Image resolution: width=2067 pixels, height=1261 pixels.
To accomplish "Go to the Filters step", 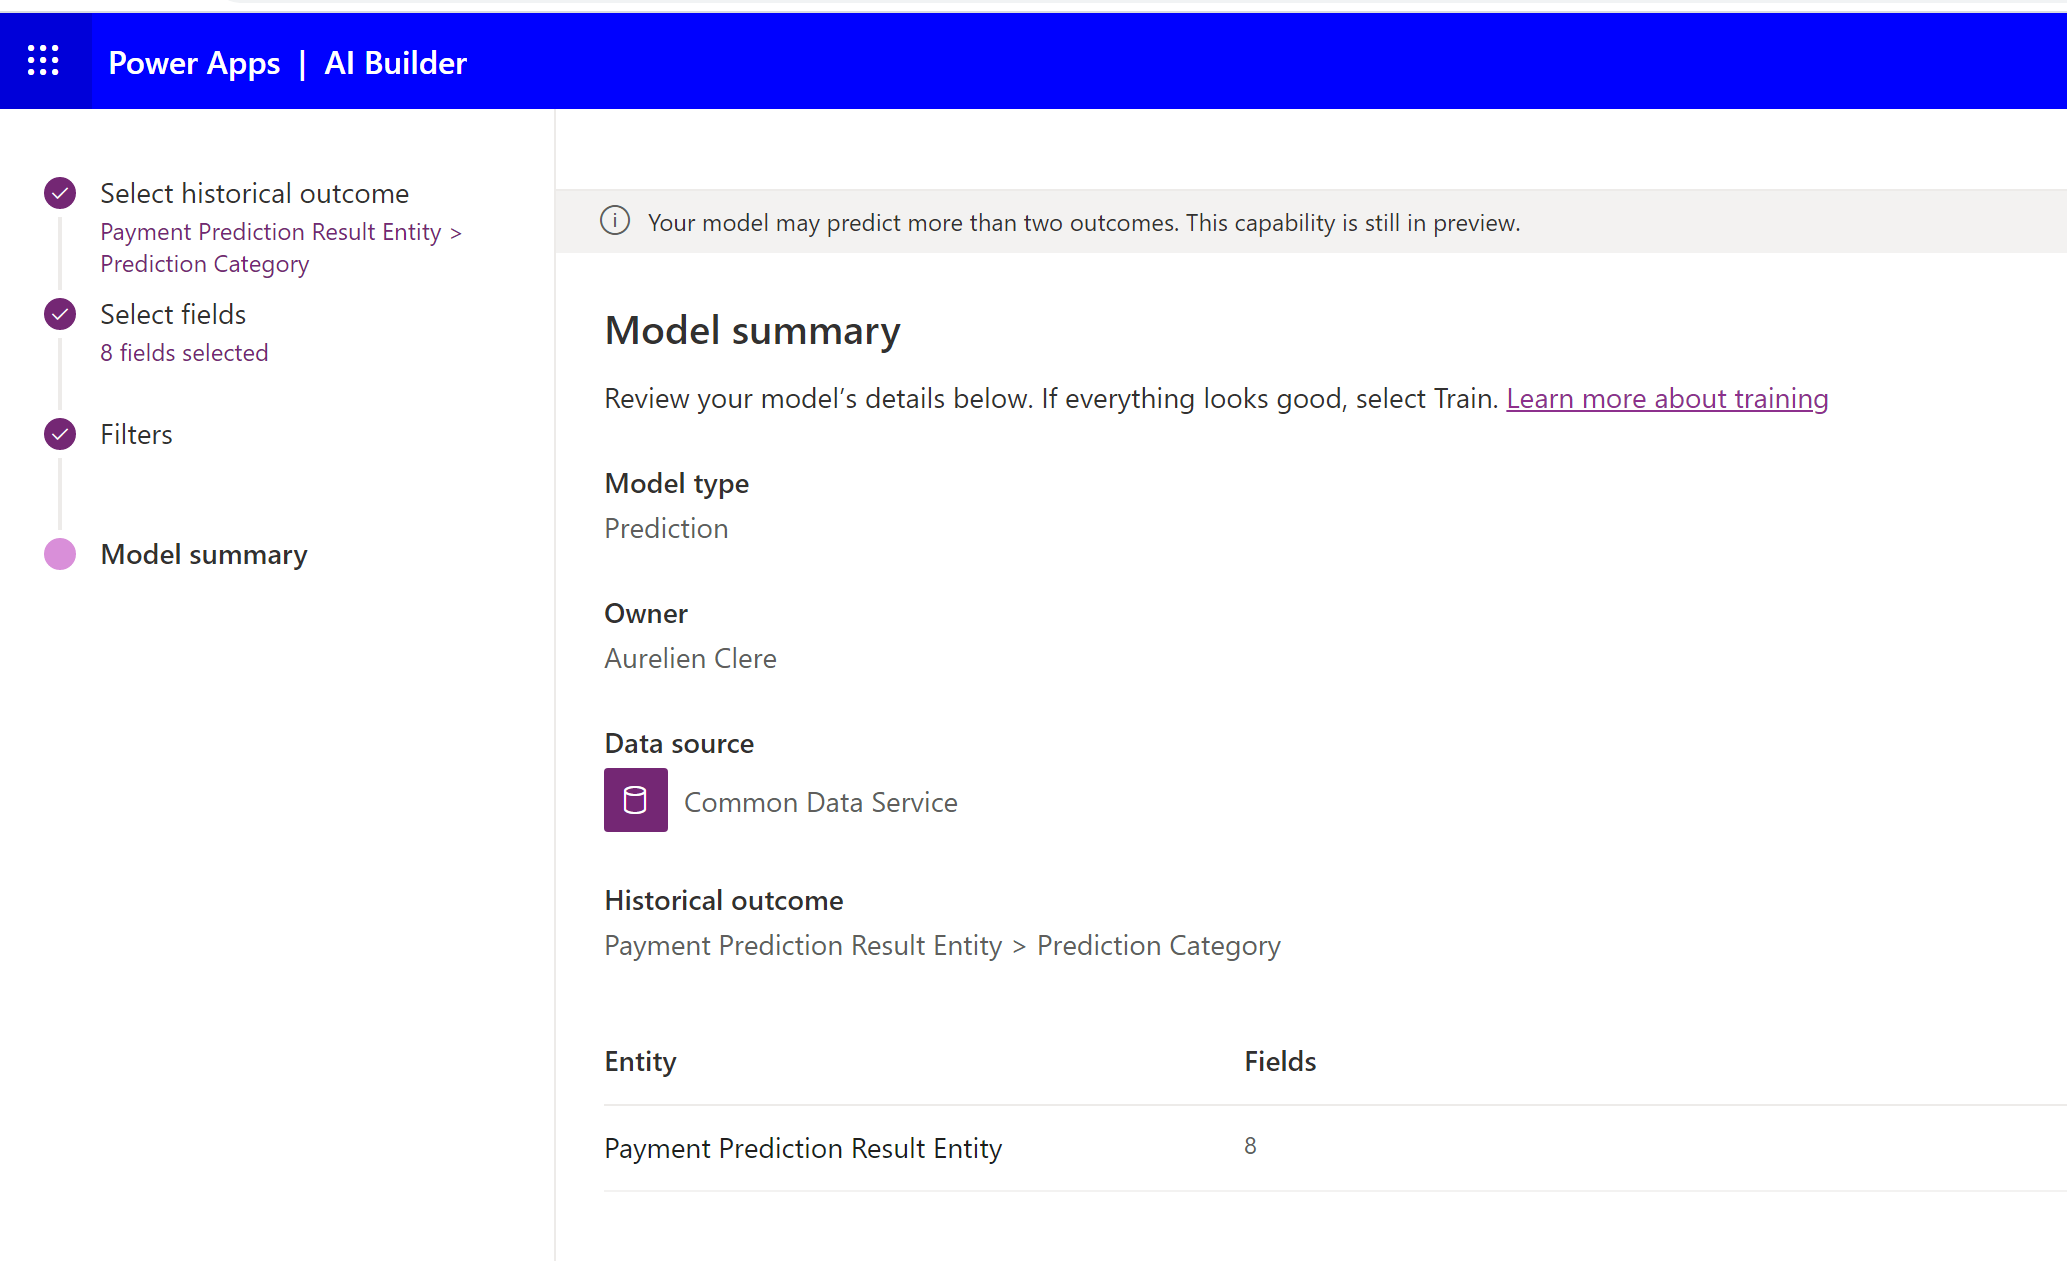I will click(136, 434).
